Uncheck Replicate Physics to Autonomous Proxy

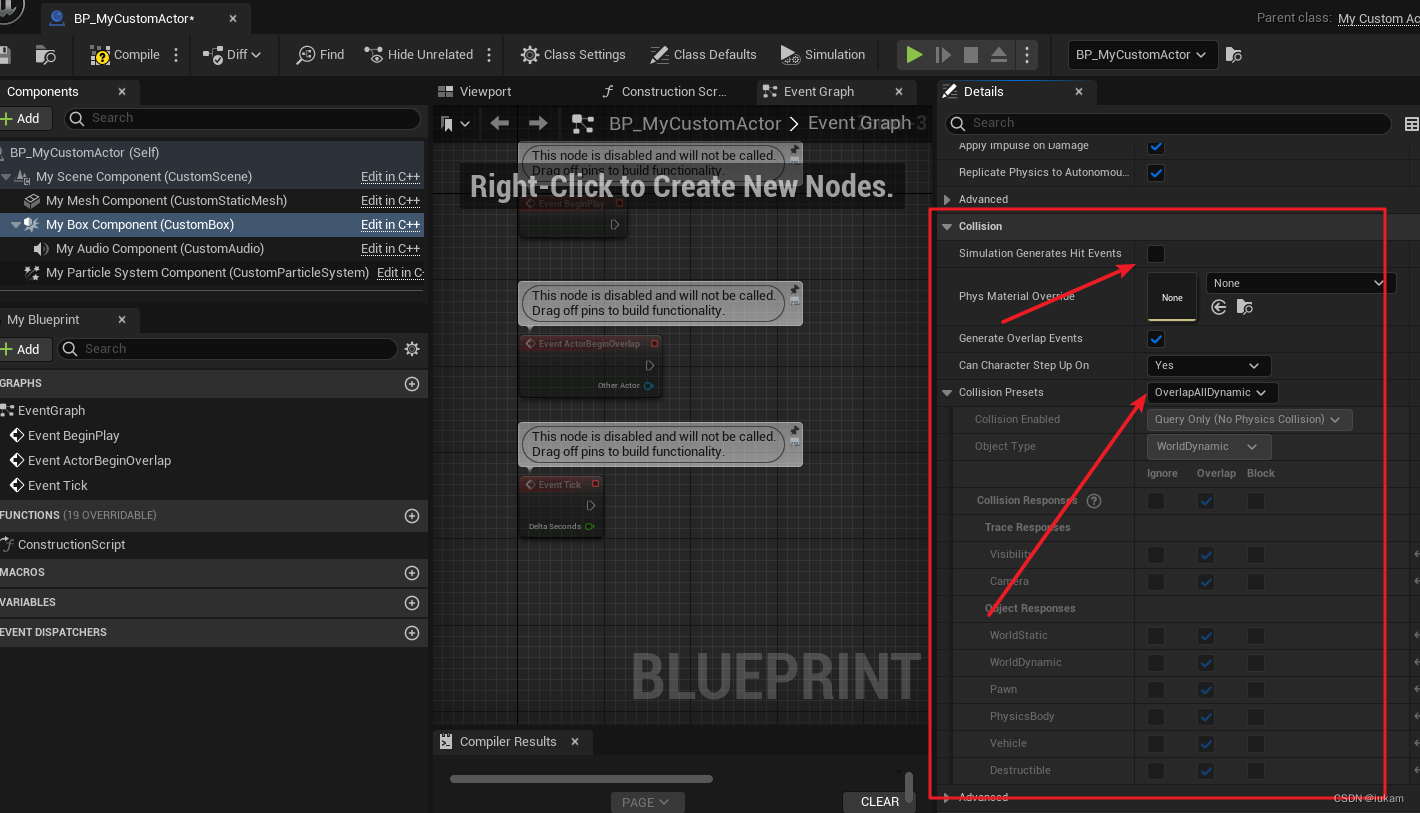1156,173
